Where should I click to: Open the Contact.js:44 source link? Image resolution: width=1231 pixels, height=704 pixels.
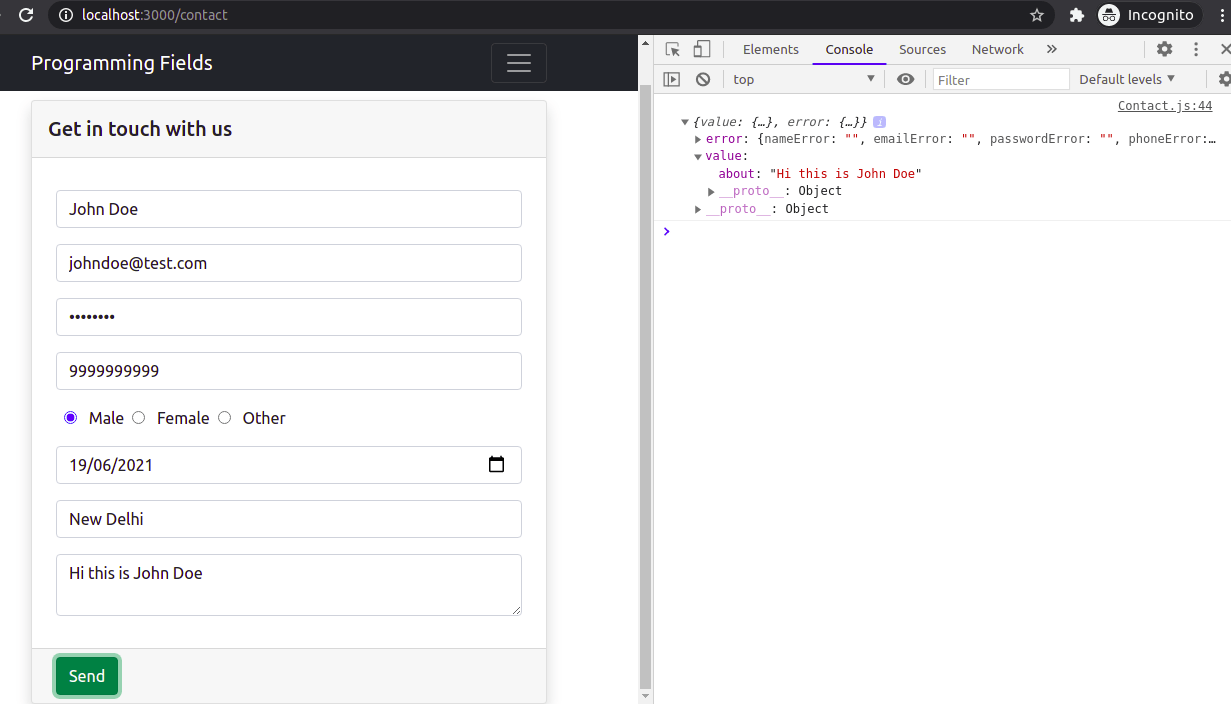pos(1164,105)
